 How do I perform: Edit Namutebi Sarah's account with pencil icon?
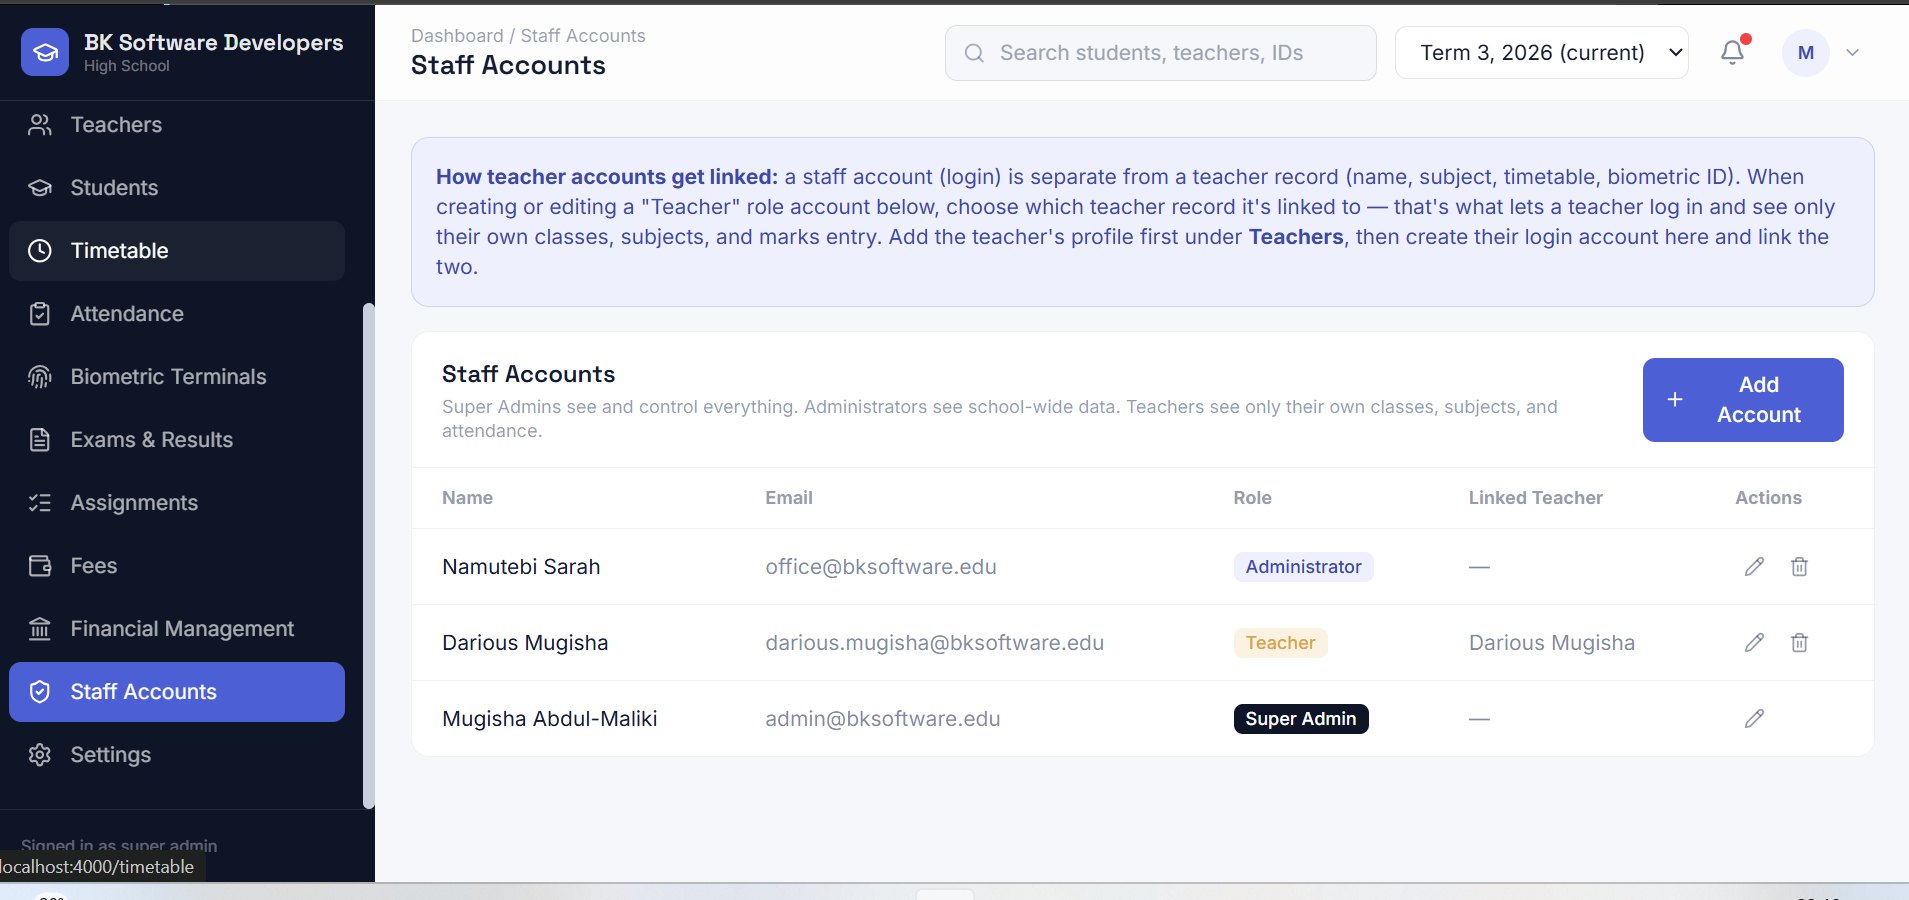click(1754, 567)
